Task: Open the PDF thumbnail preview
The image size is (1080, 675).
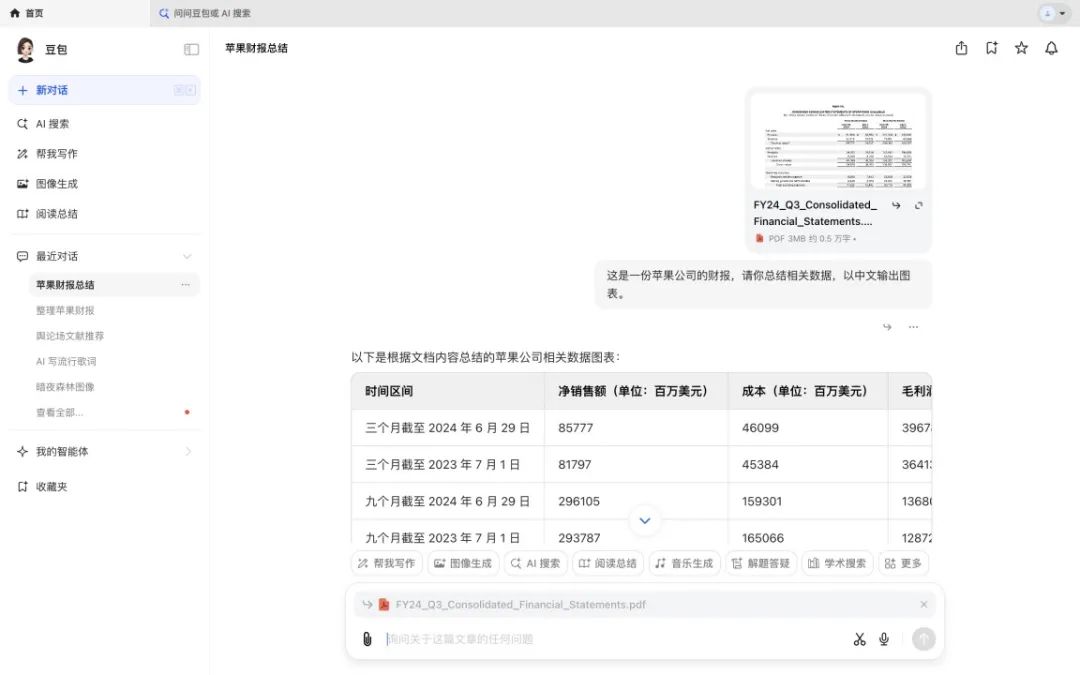Action: point(838,141)
